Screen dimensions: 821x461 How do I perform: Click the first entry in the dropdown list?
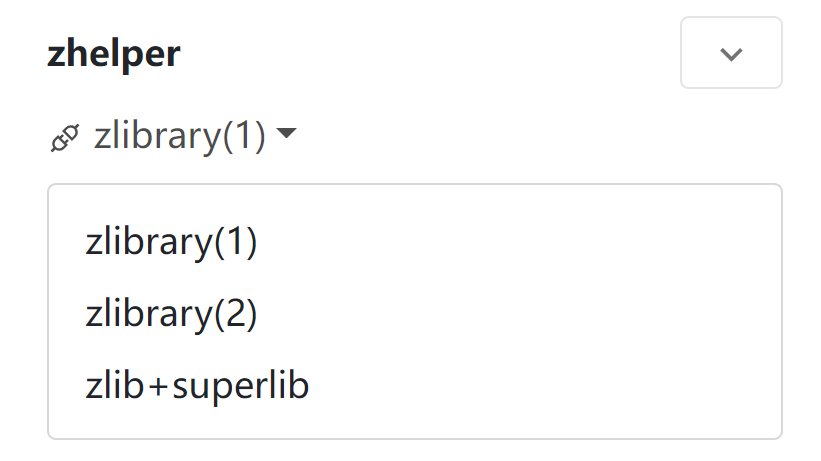pyautogui.click(x=171, y=243)
